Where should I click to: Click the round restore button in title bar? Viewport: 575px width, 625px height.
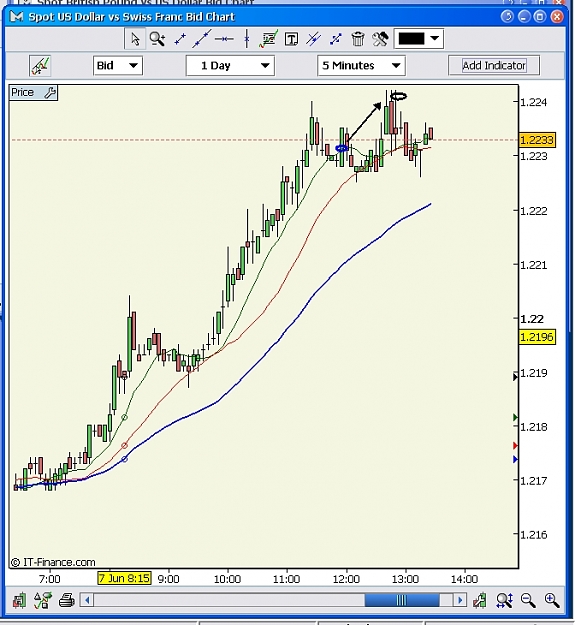507,17
